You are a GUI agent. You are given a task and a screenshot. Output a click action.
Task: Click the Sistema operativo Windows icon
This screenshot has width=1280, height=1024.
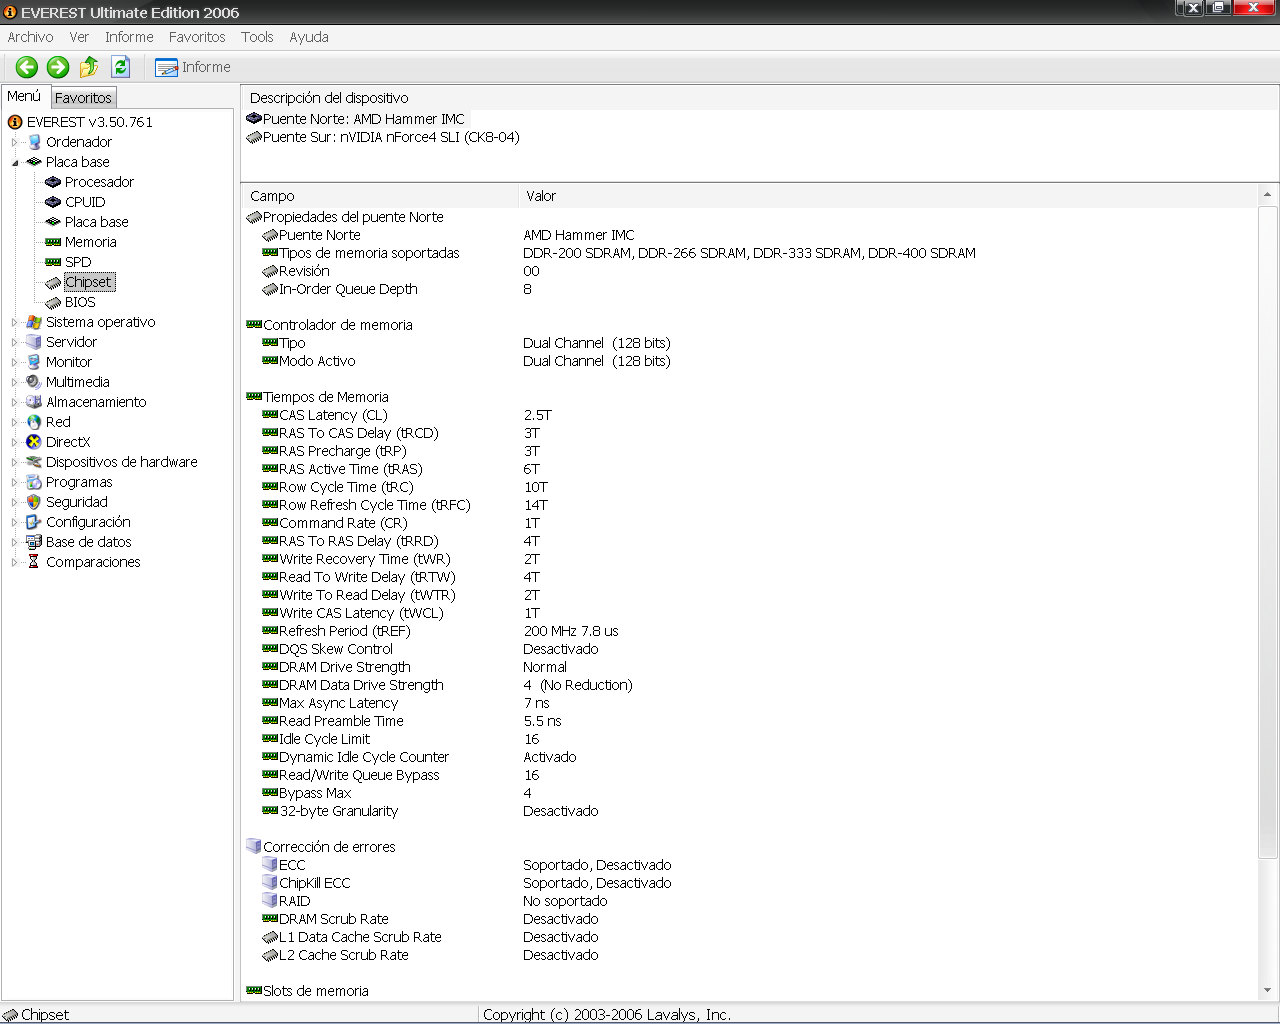(35, 322)
